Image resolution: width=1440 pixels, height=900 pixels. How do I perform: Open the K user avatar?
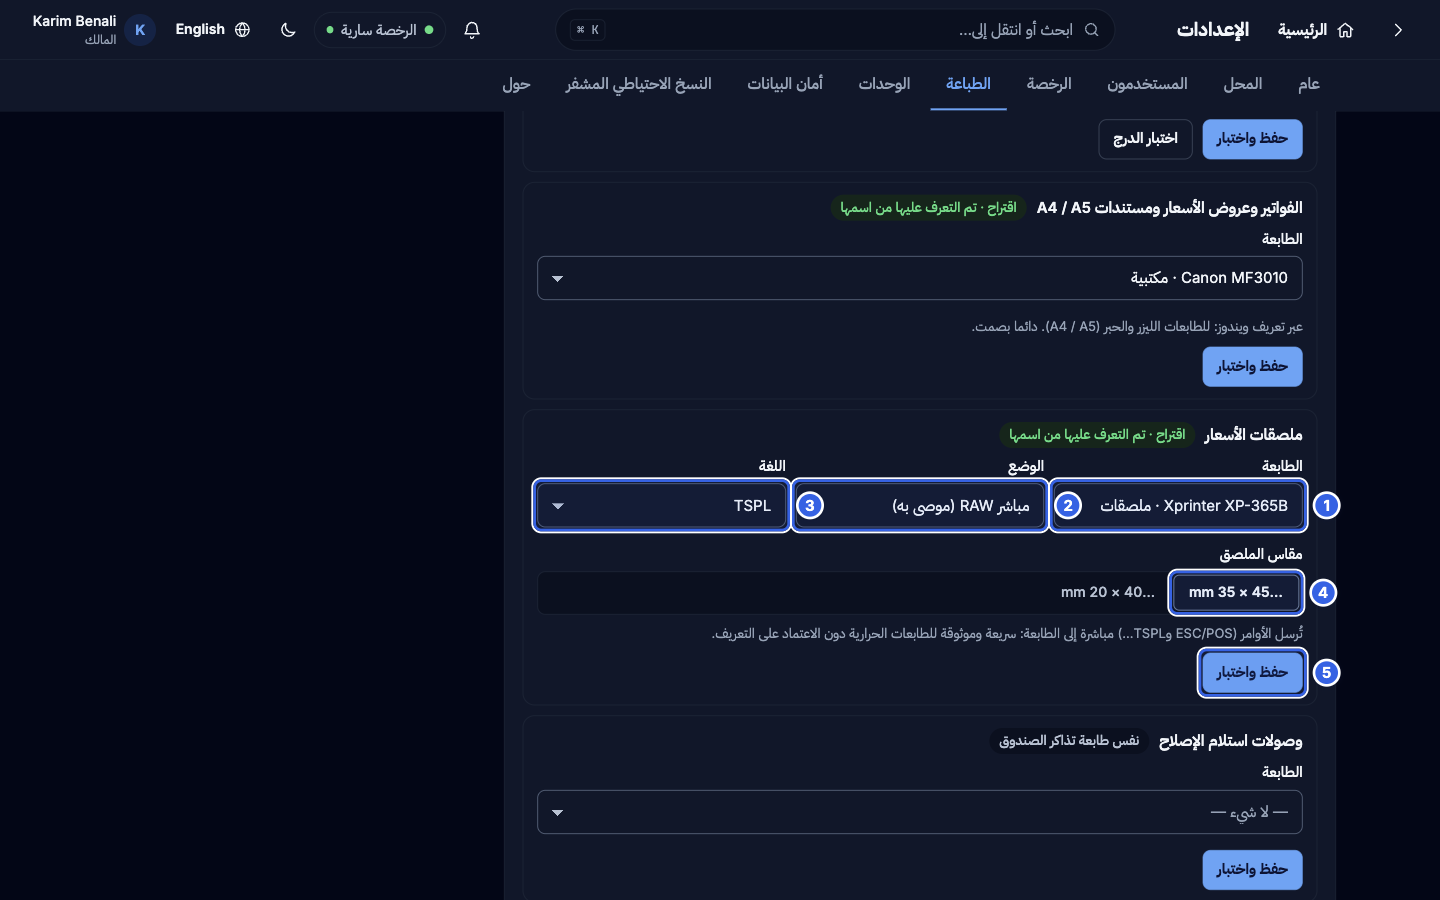click(x=140, y=30)
